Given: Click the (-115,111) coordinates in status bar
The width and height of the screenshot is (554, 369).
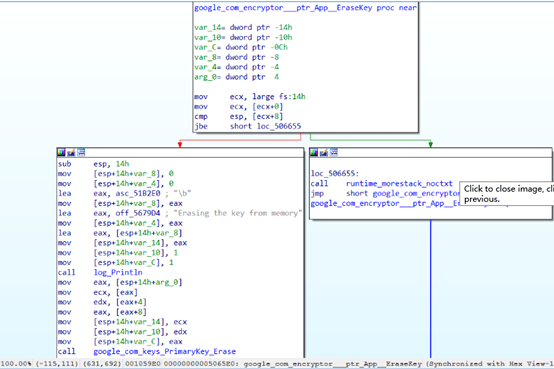Looking at the screenshot, I should pos(57,364).
